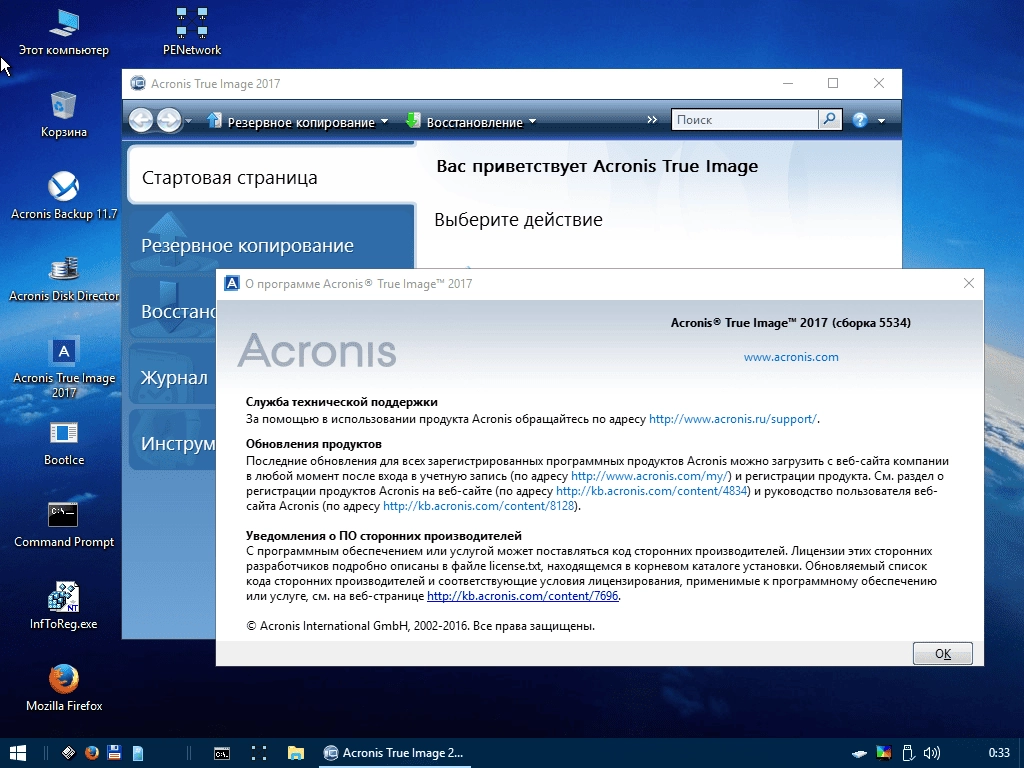Open the command prompt taskbar icon
1024x768 pixels.
222,753
